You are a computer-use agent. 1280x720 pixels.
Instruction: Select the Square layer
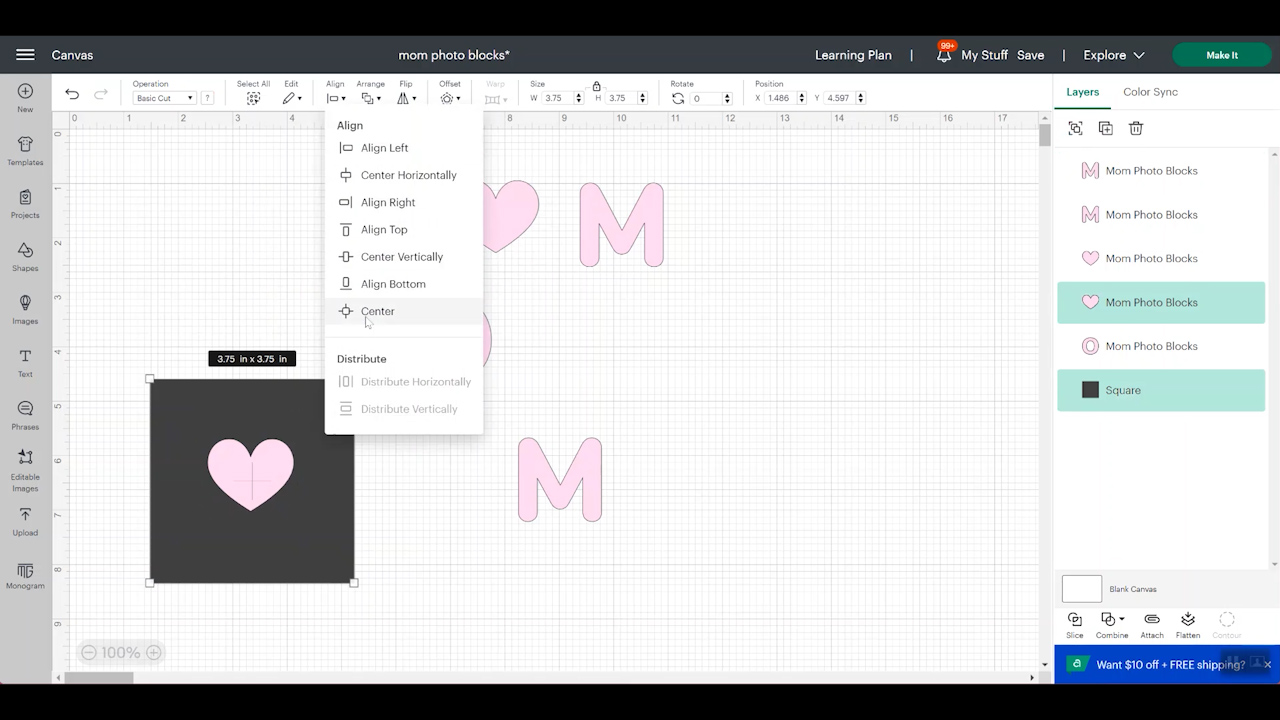(x=1161, y=390)
